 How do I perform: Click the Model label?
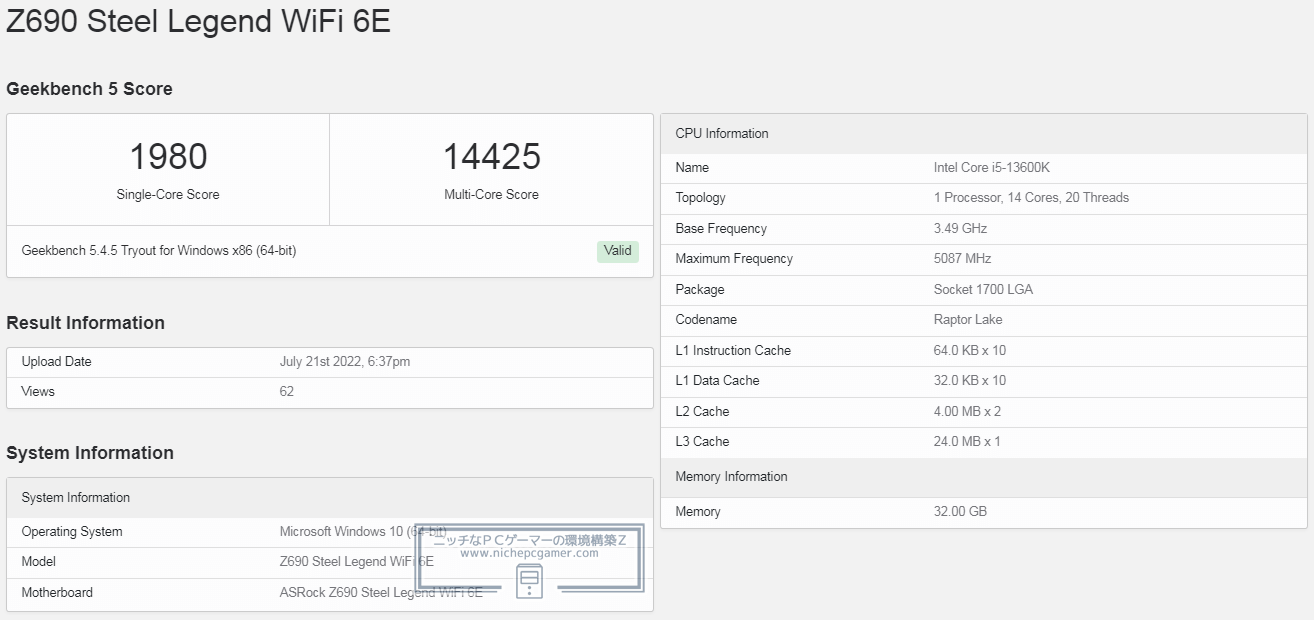39,562
